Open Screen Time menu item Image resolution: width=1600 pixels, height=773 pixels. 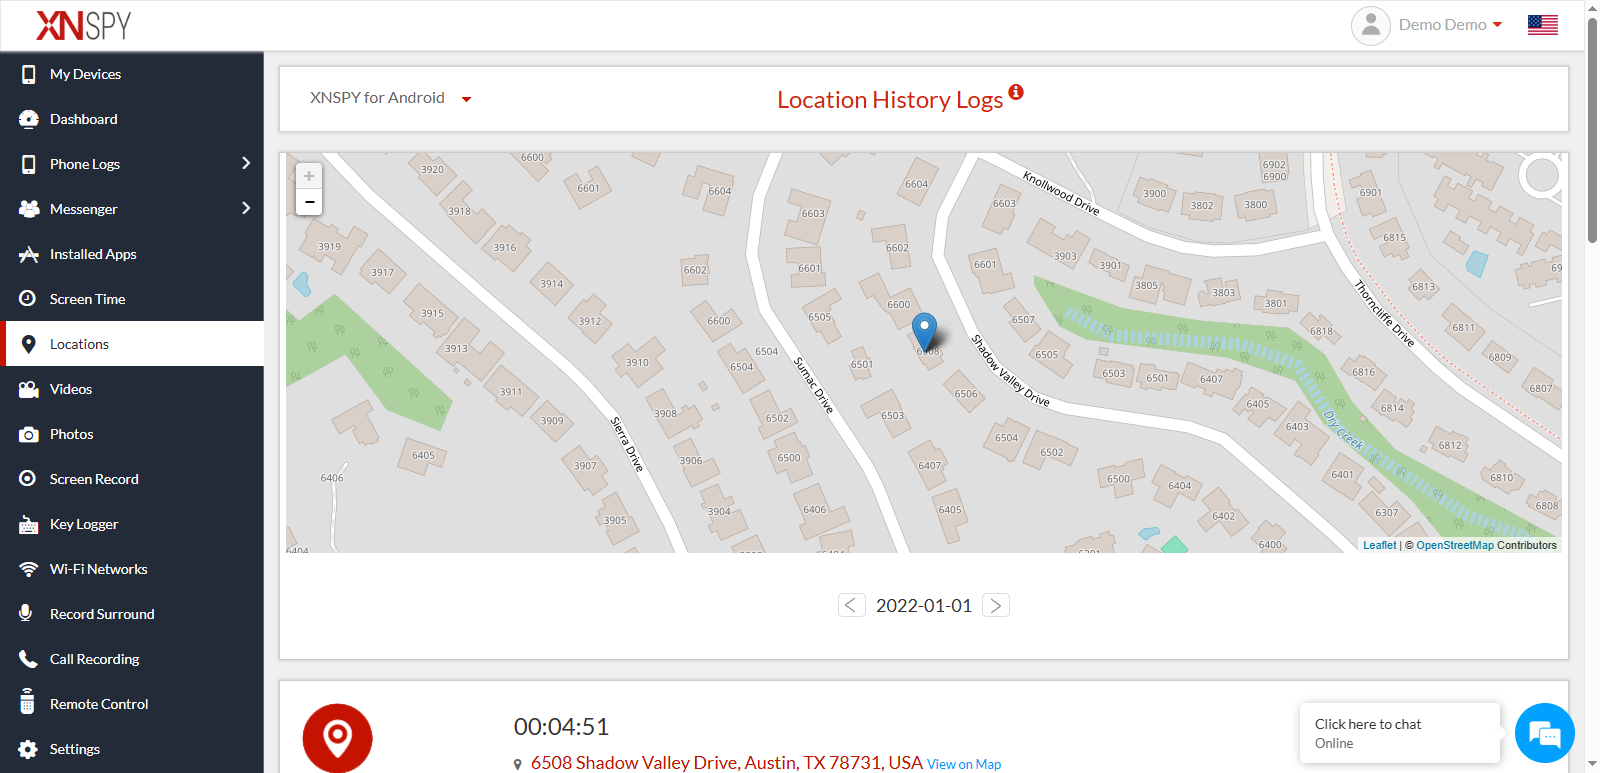(132, 299)
